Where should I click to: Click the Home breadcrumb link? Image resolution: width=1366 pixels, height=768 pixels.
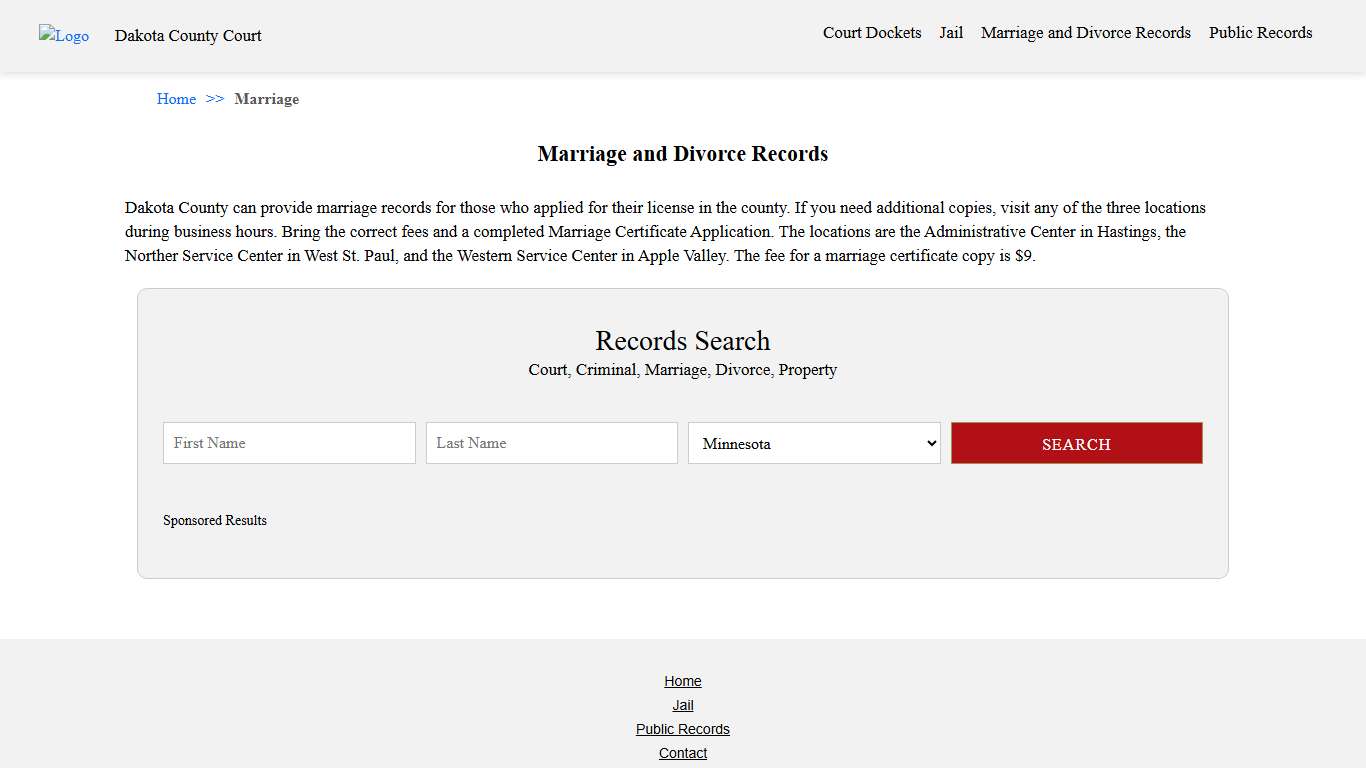pos(176,99)
